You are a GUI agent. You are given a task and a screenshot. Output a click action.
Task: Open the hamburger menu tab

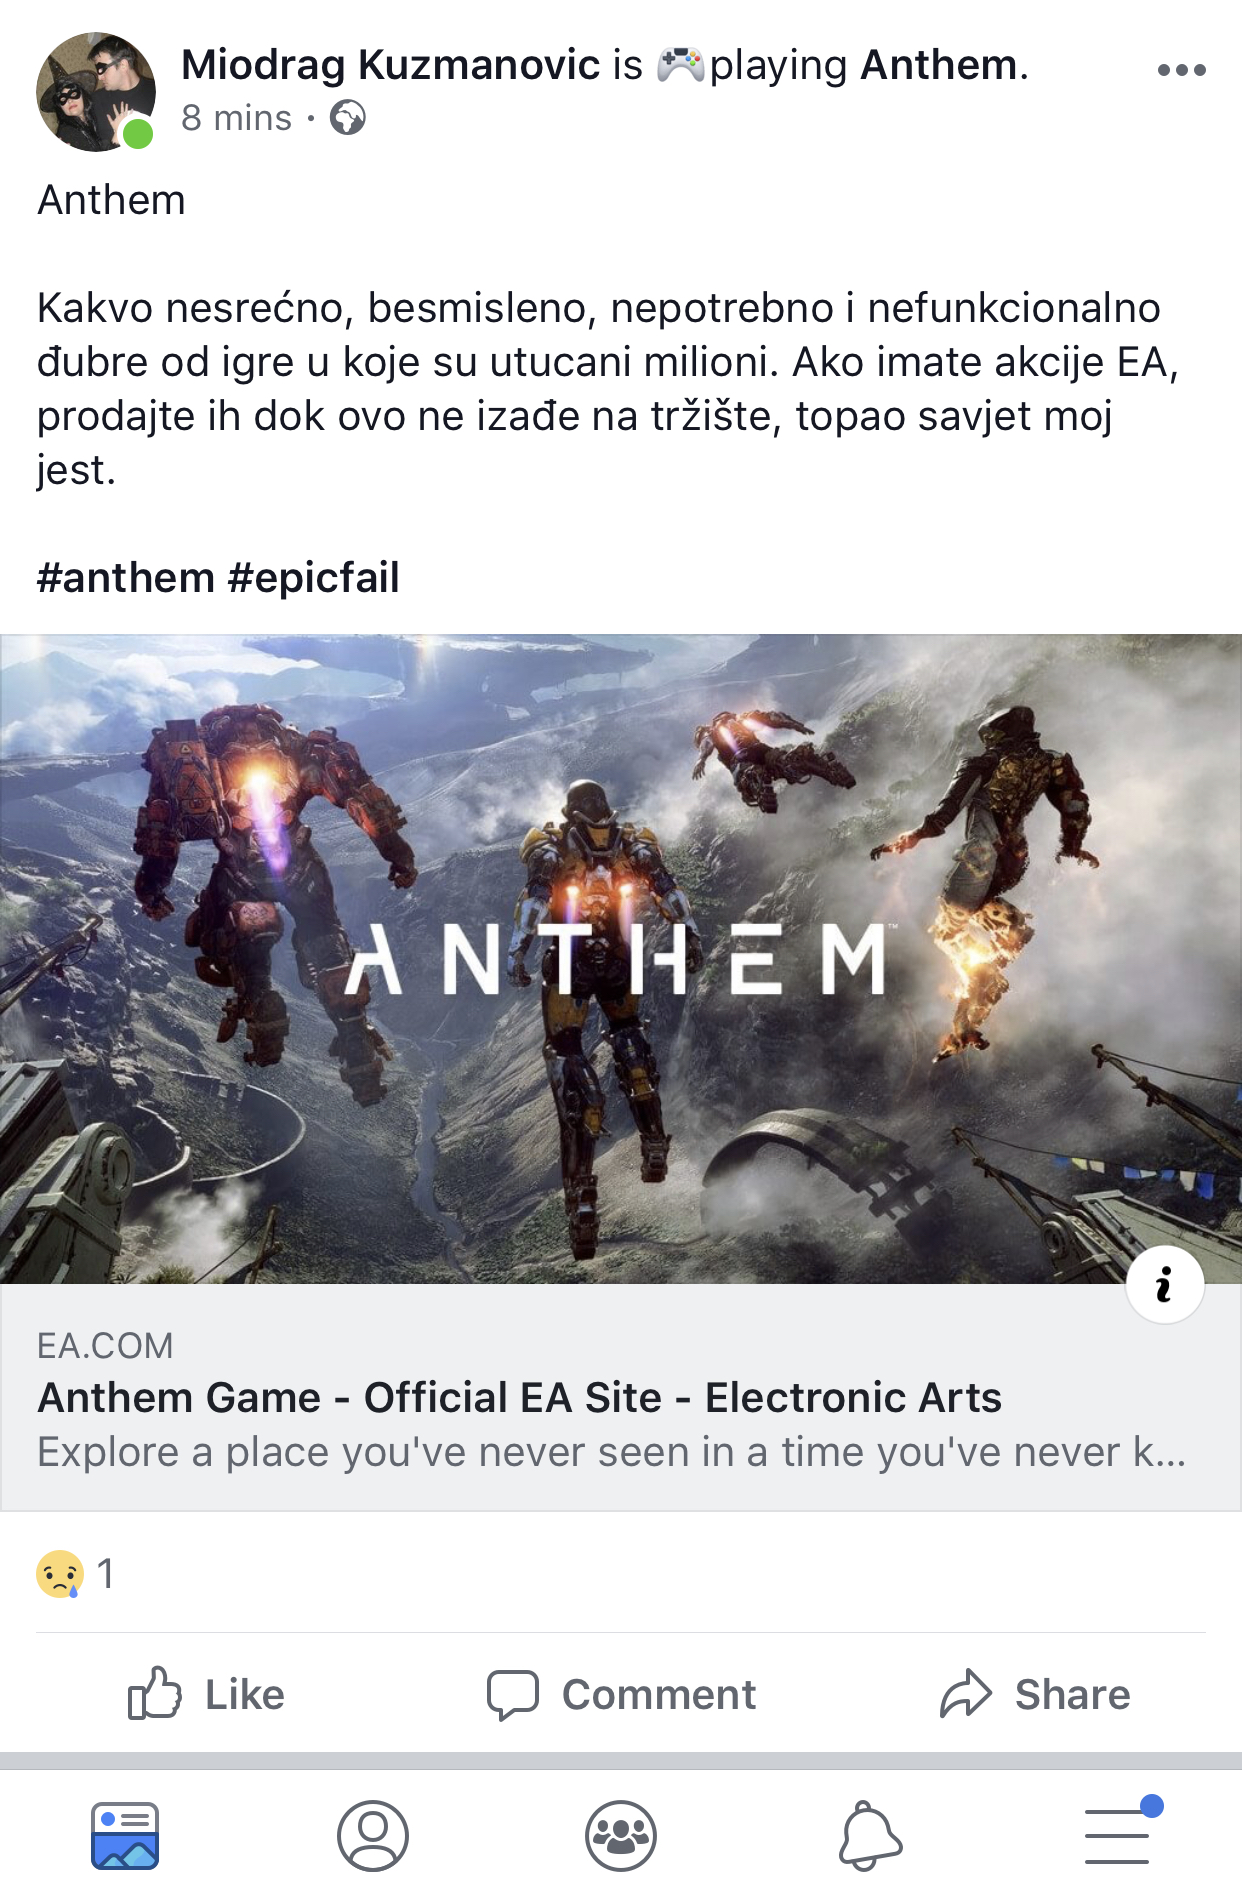click(1118, 1834)
